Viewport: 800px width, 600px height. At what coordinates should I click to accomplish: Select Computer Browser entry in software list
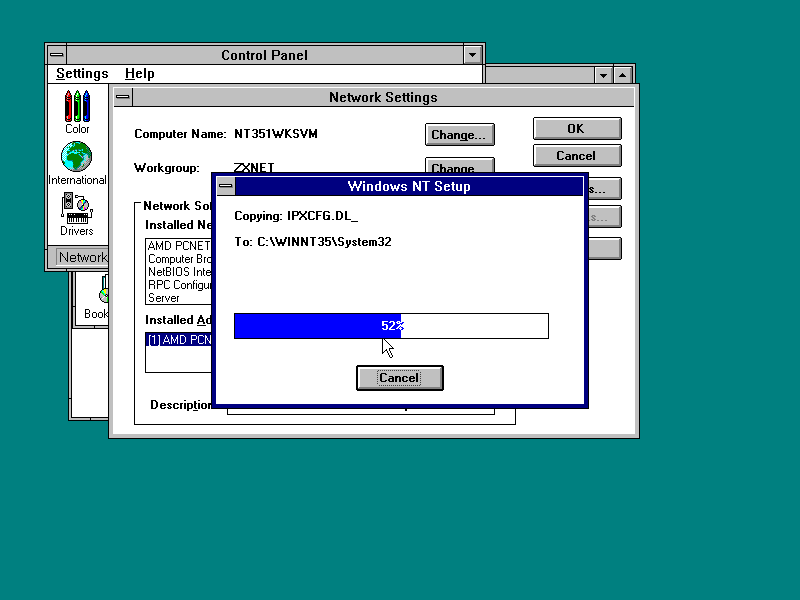pyautogui.click(x=179, y=259)
